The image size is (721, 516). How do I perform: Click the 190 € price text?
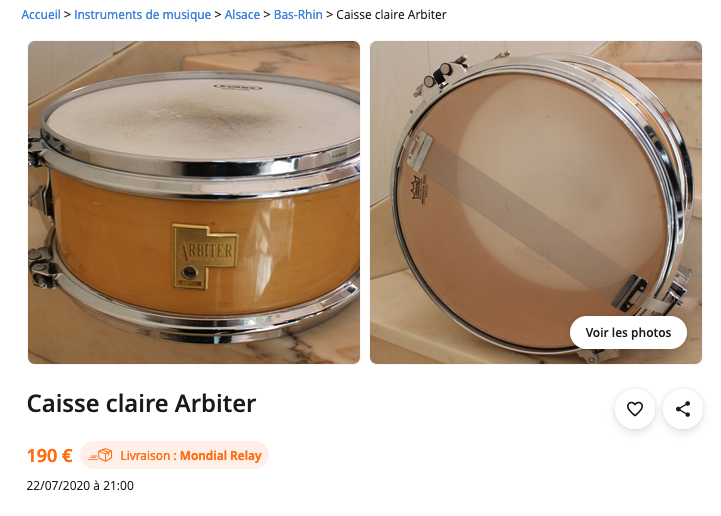pyautogui.click(x=50, y=456)
